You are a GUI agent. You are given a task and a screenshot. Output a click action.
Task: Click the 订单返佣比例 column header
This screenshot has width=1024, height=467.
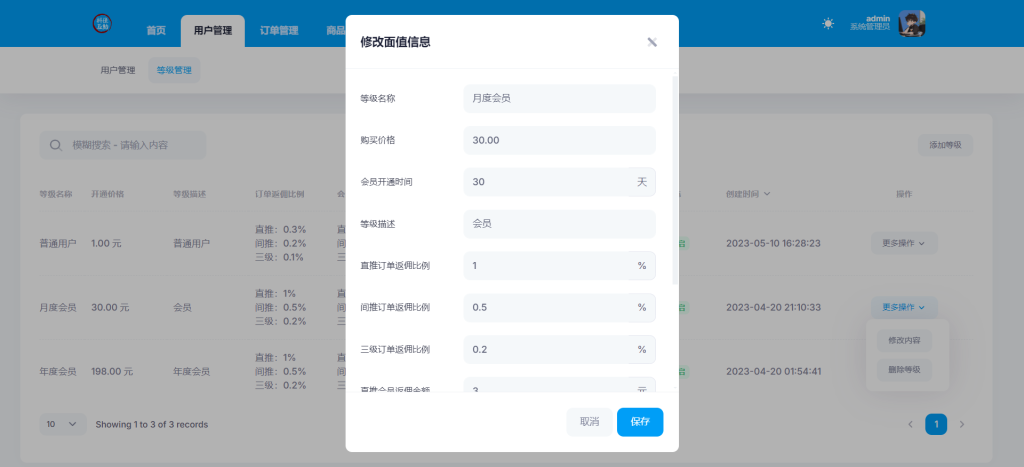(x=280, y=194)
